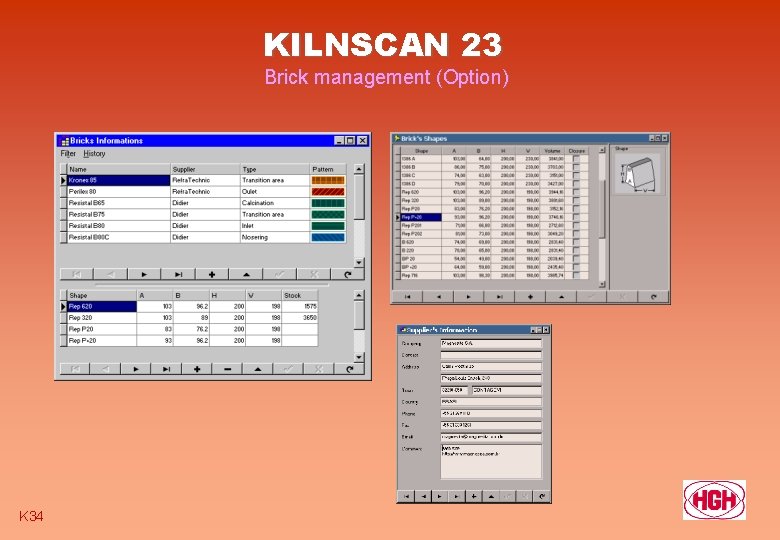This screenshot has width=780, height=540.
Task: Refresh the Brick's Shapes table
Action: 654,297
